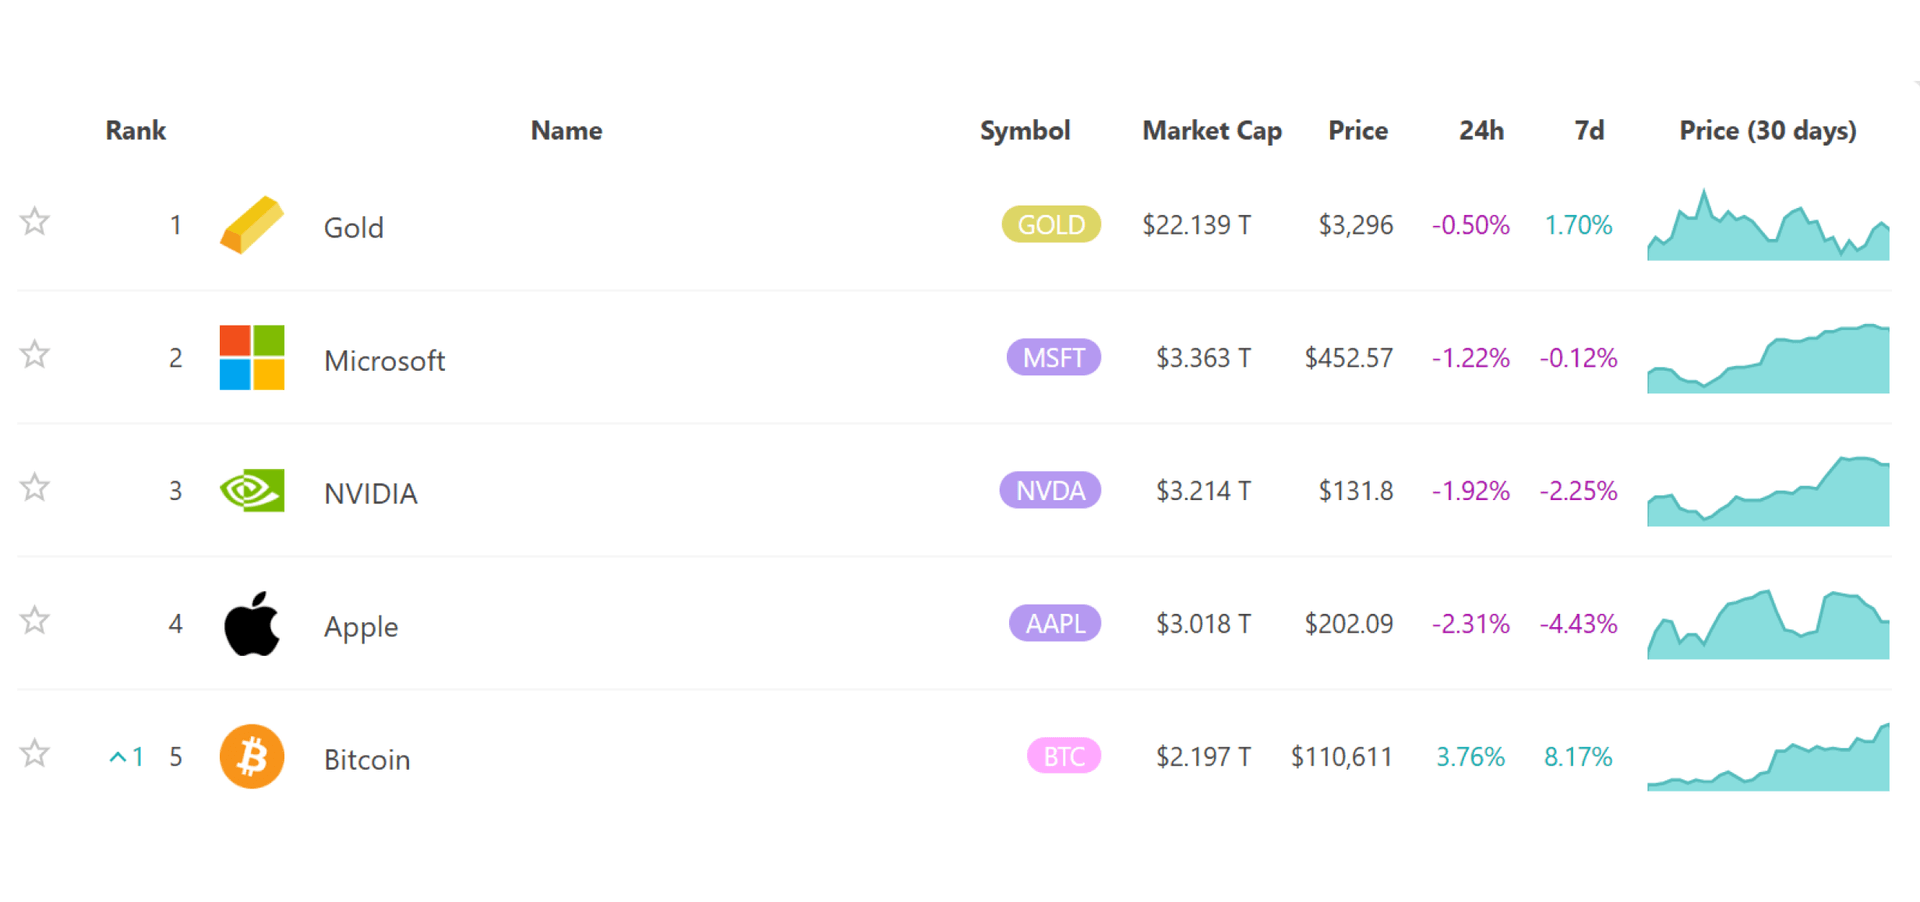Click rank number 5 in Bitcoin row

(176, 757)
